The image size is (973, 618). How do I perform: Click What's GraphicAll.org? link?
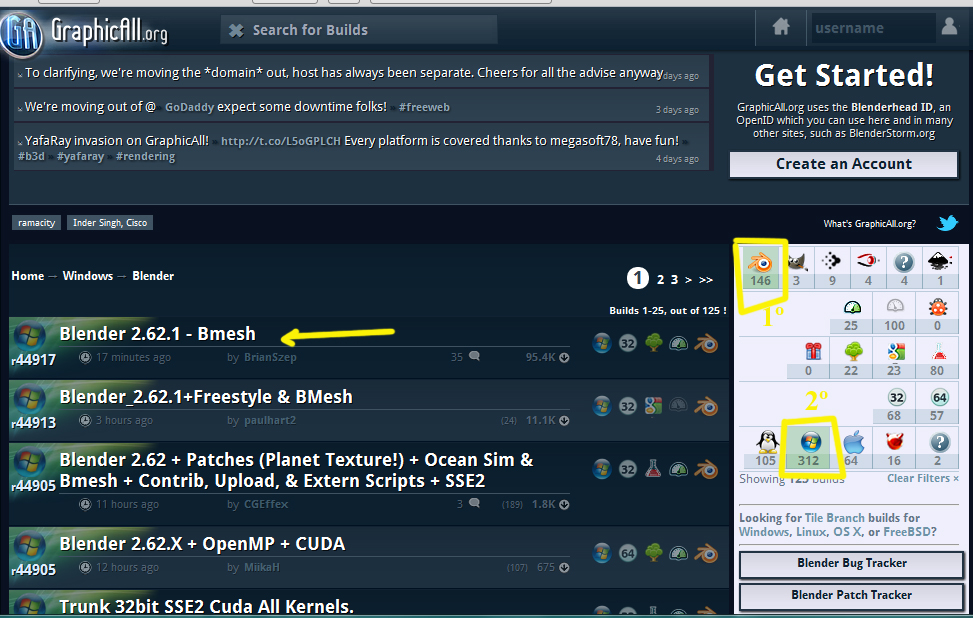tap(869, 224)
